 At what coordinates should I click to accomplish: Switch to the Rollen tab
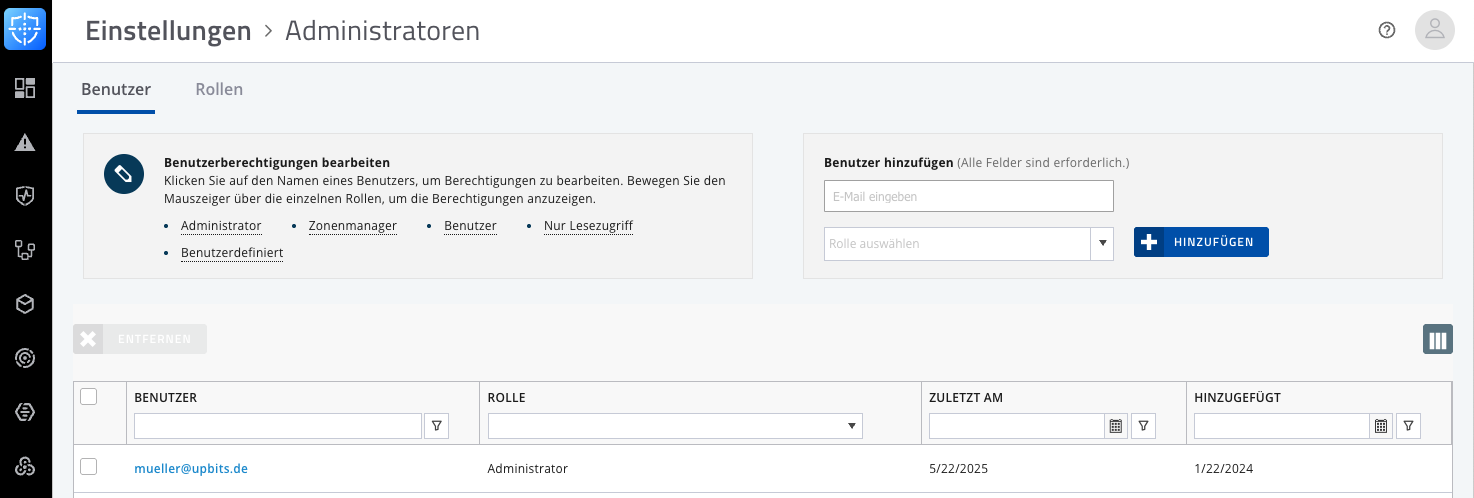pos(219,89)
